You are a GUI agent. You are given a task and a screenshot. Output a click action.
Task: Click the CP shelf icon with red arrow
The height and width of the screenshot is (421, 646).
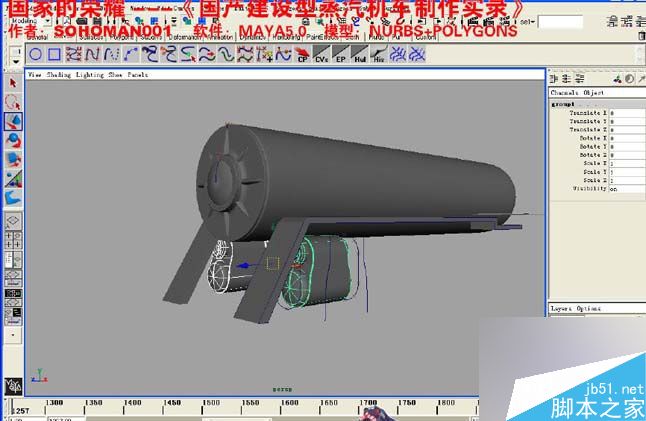click(302, 54)
